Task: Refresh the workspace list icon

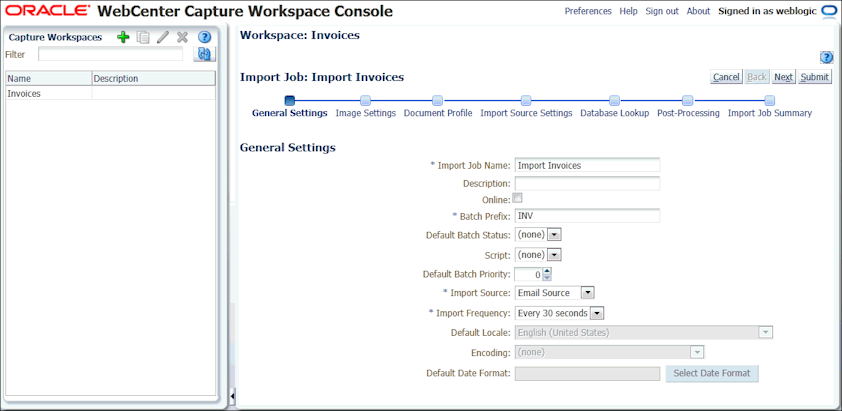Action: point(205,54)
